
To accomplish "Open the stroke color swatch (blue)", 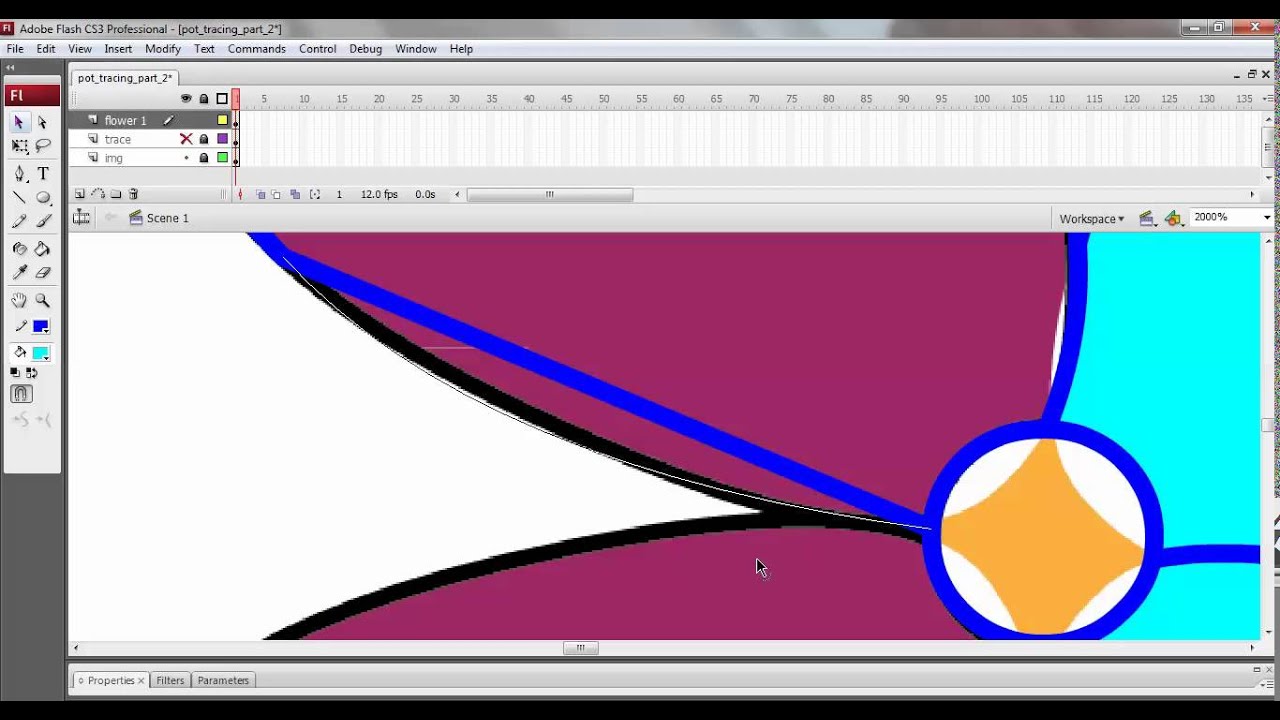I will point(41,327).
